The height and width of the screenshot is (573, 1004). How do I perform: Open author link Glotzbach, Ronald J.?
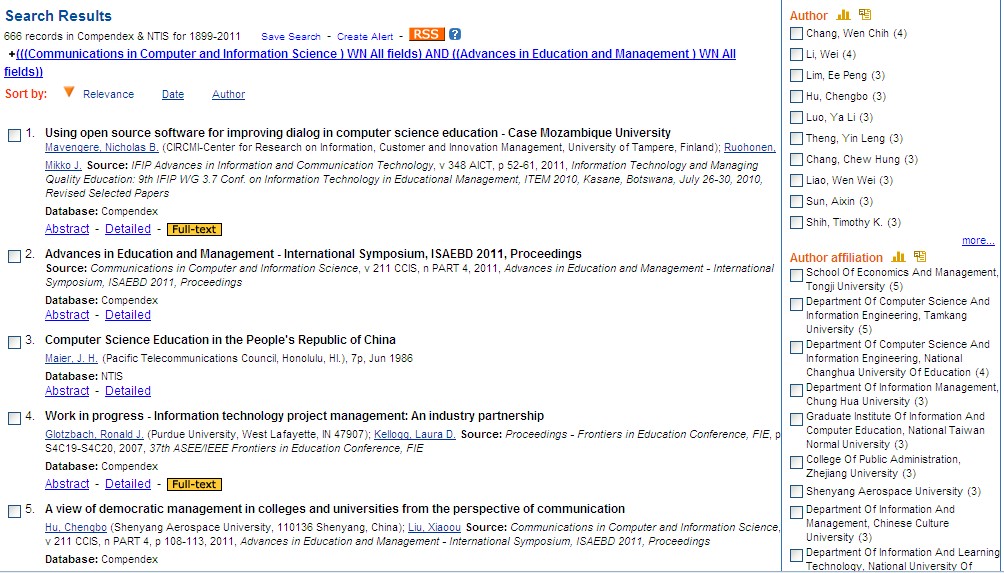[94, 434]
